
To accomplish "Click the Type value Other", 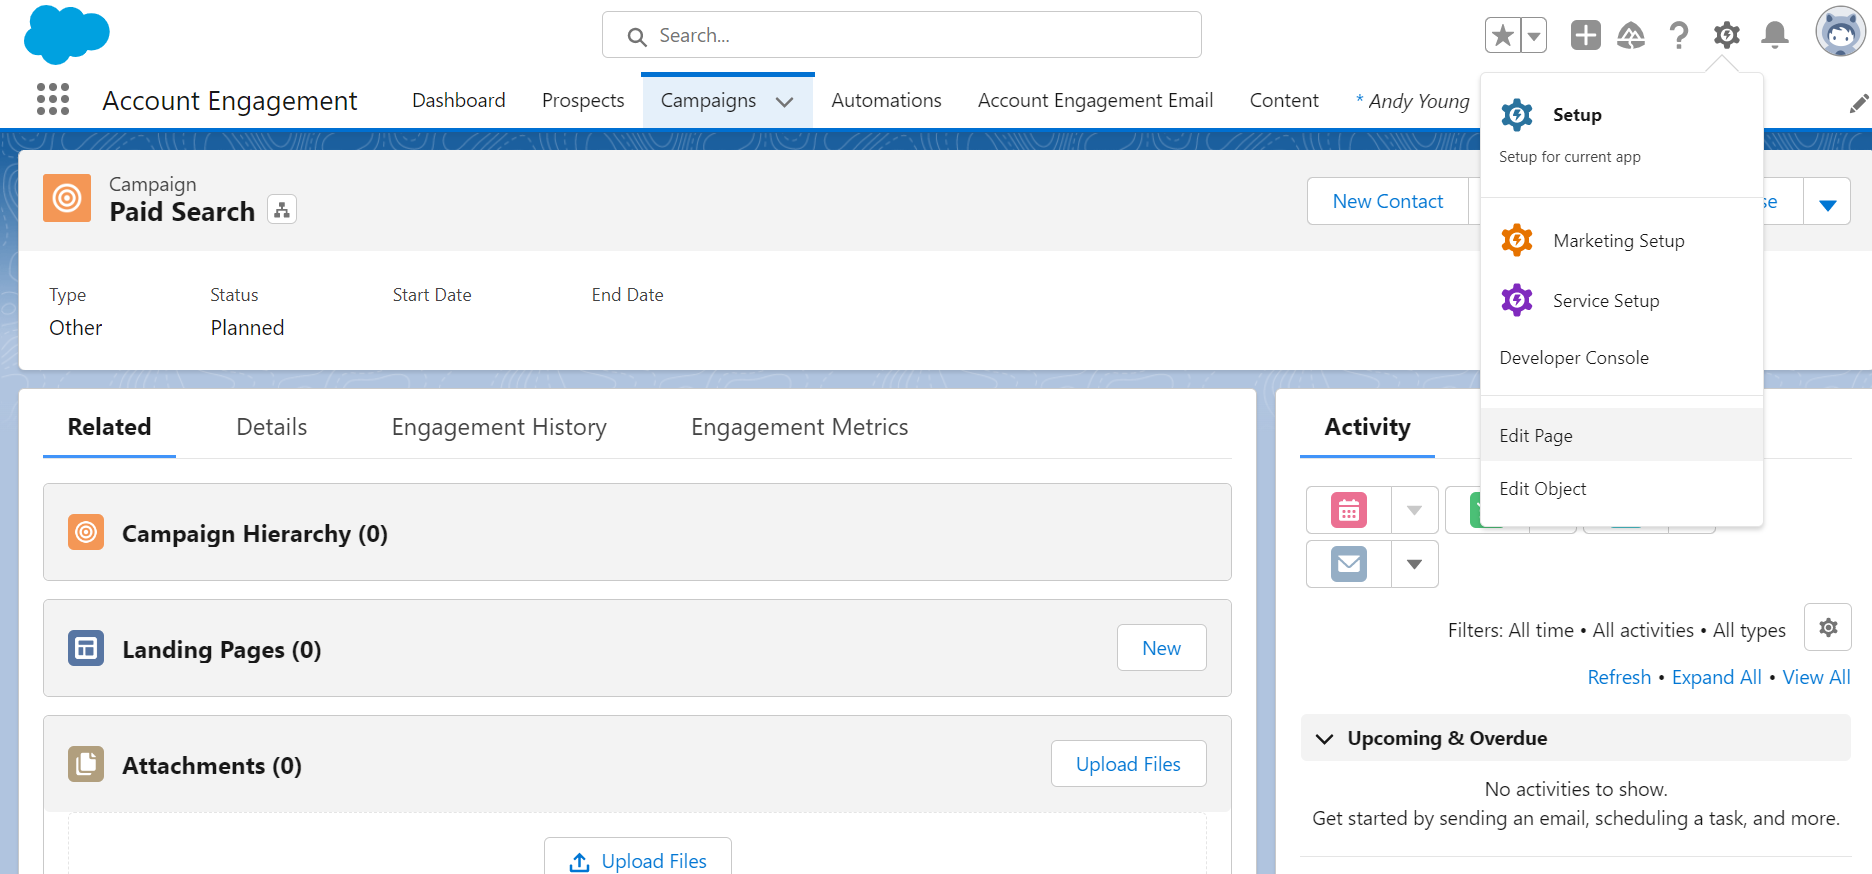I will (x=76, y=328).
